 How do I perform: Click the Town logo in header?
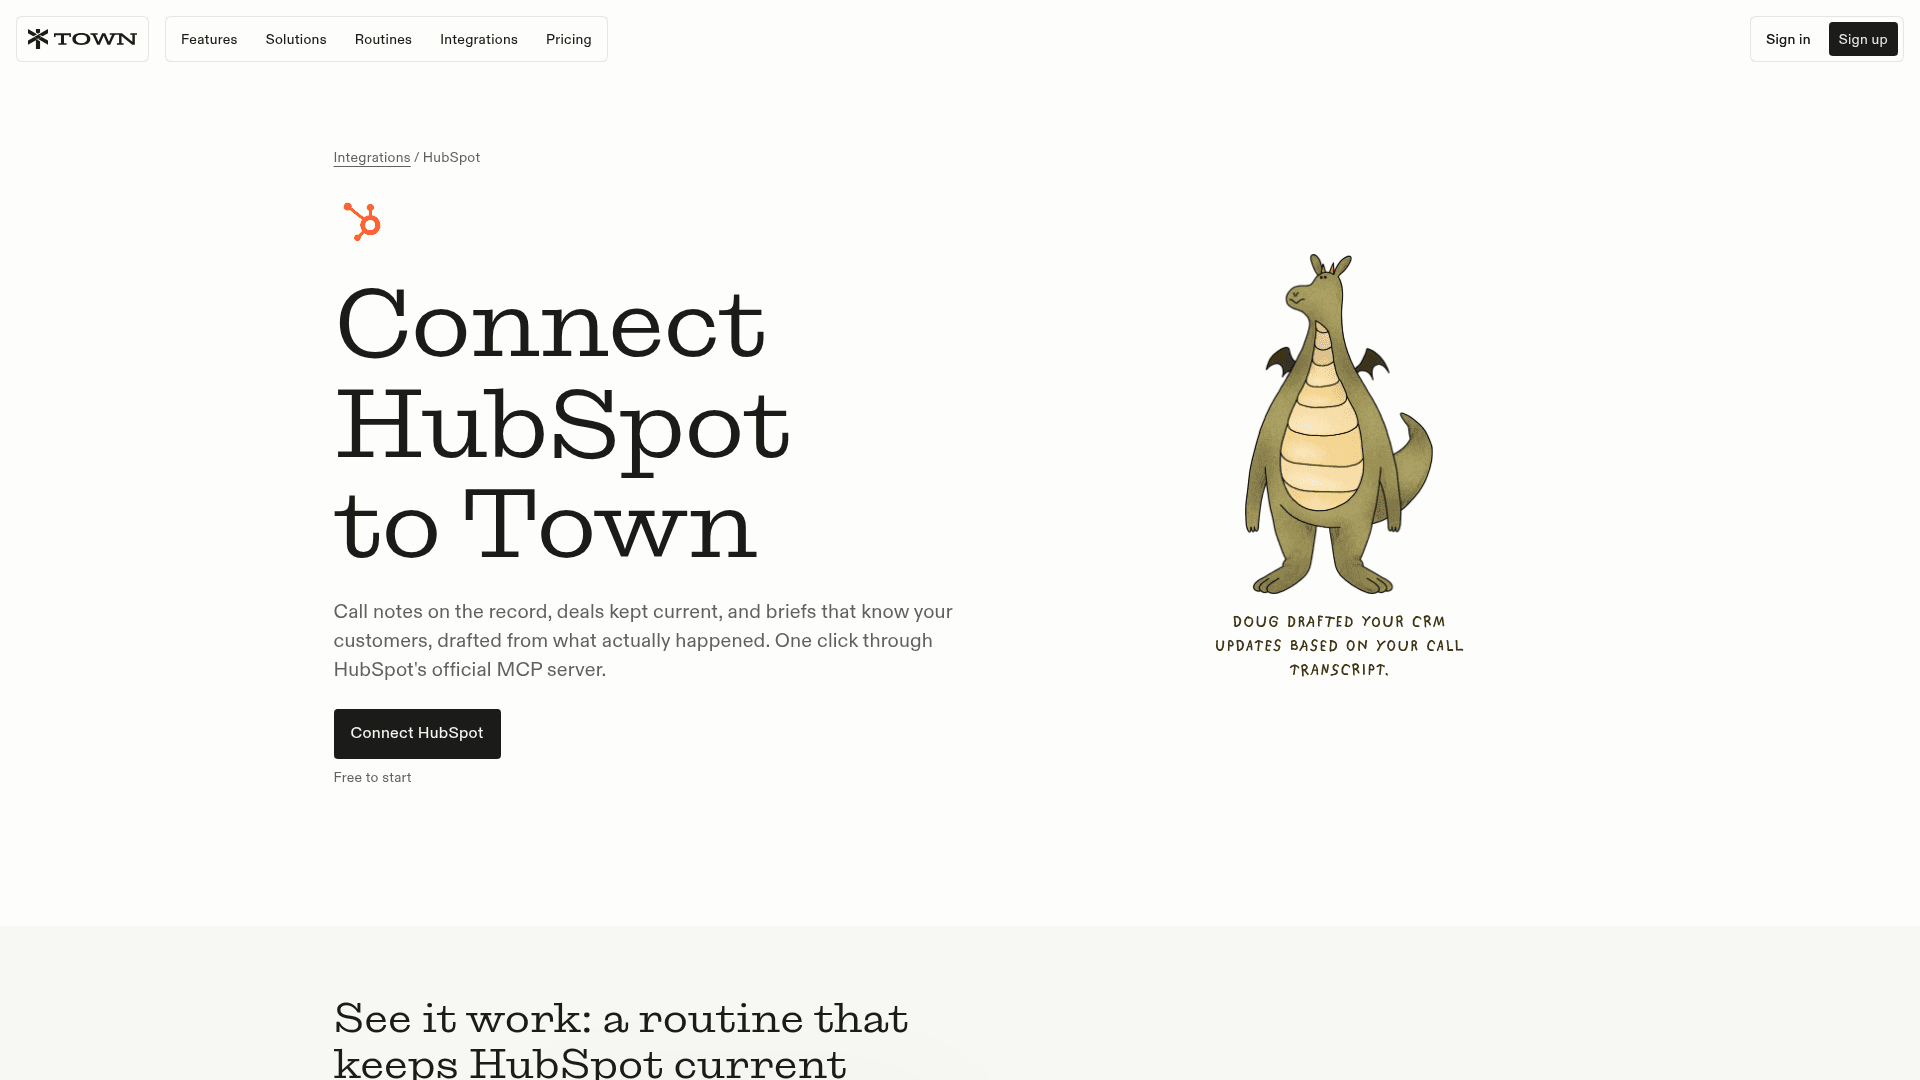[82, 39]
